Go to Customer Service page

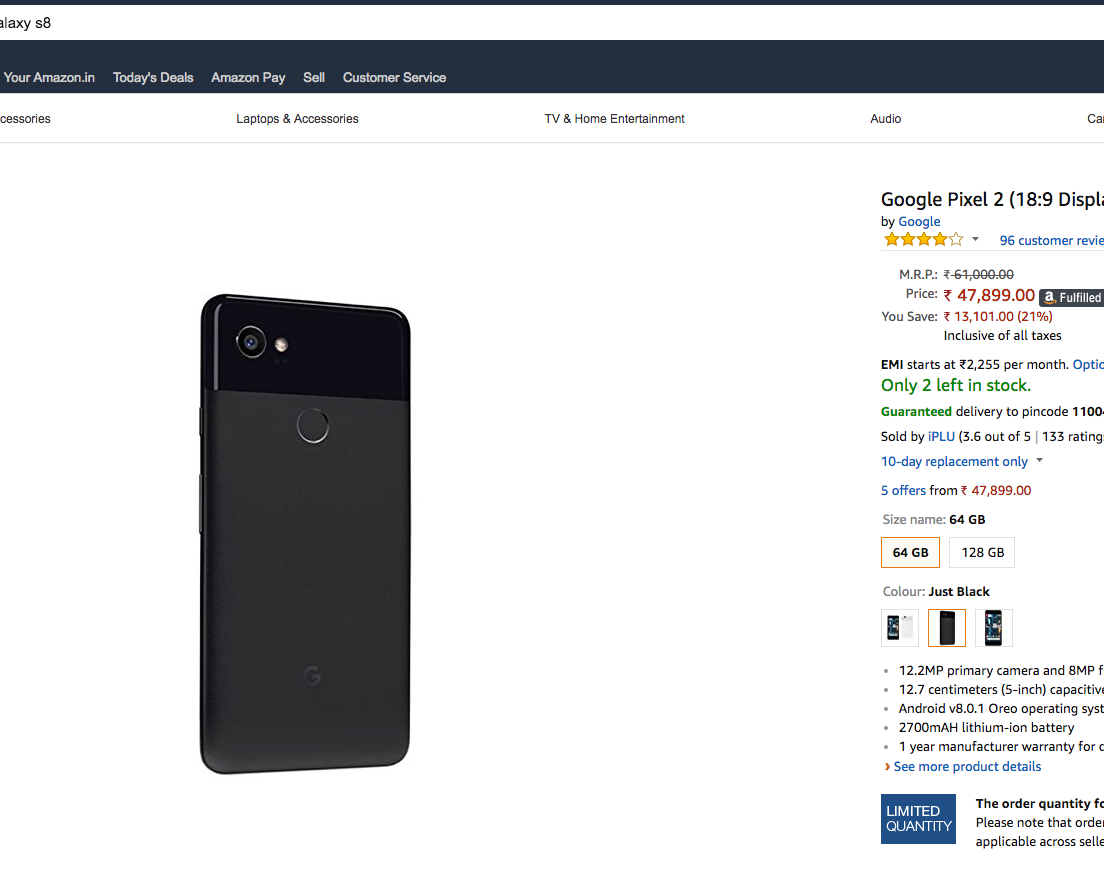click(394, 77)
